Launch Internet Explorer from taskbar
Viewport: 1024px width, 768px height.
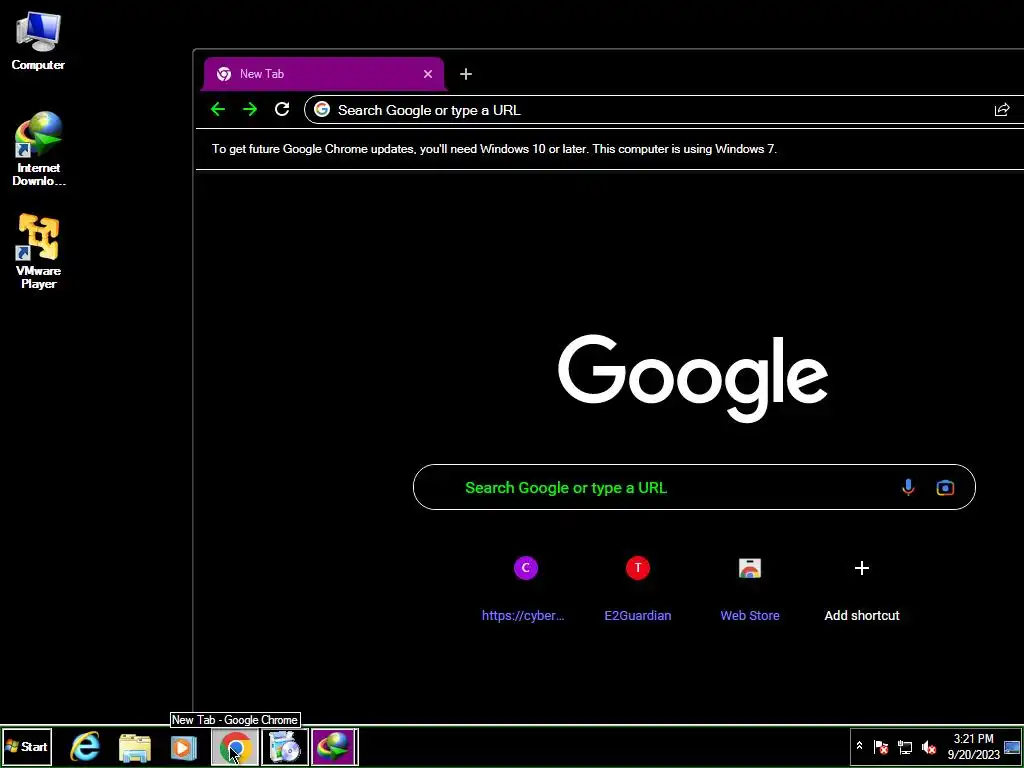coord(85,747)
